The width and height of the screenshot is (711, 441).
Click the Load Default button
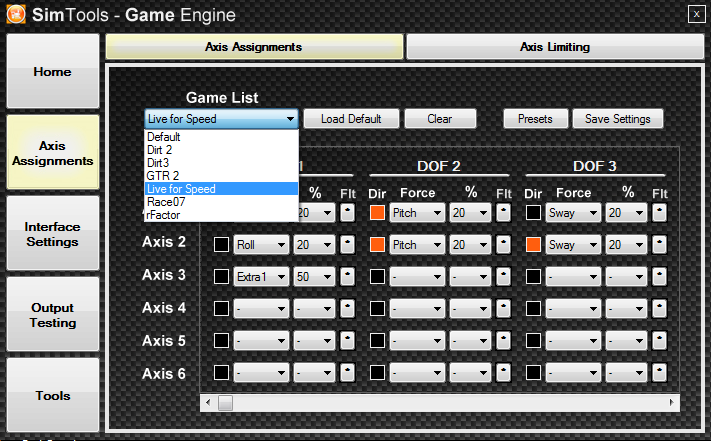click(351, 119)
